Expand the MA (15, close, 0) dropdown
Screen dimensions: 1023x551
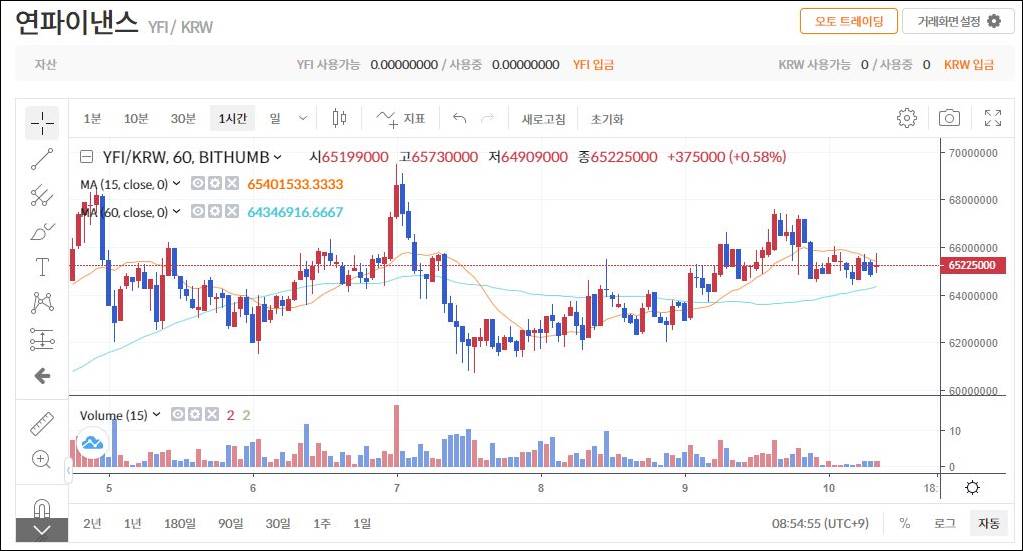point(176,184)
